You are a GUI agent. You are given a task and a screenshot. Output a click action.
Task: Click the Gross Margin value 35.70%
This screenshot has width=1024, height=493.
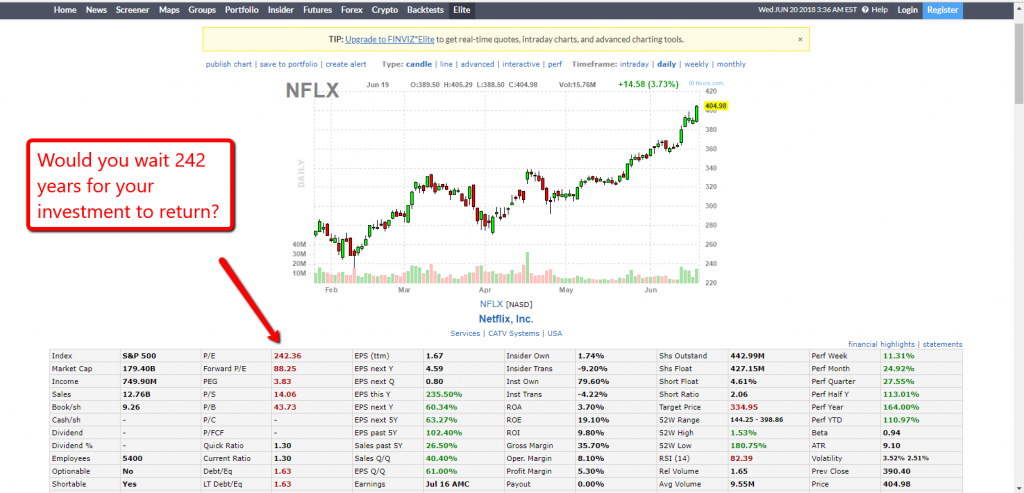[592, 445]
